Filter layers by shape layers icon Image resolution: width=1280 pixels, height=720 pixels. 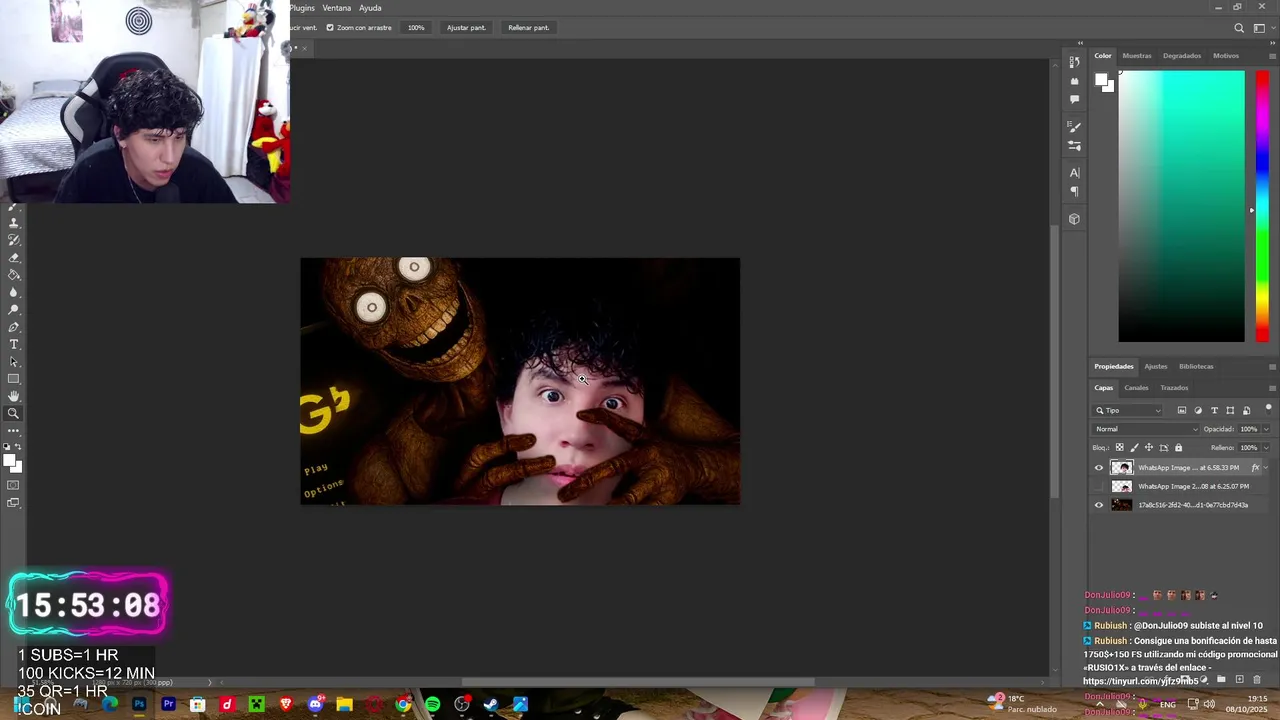1230,410
